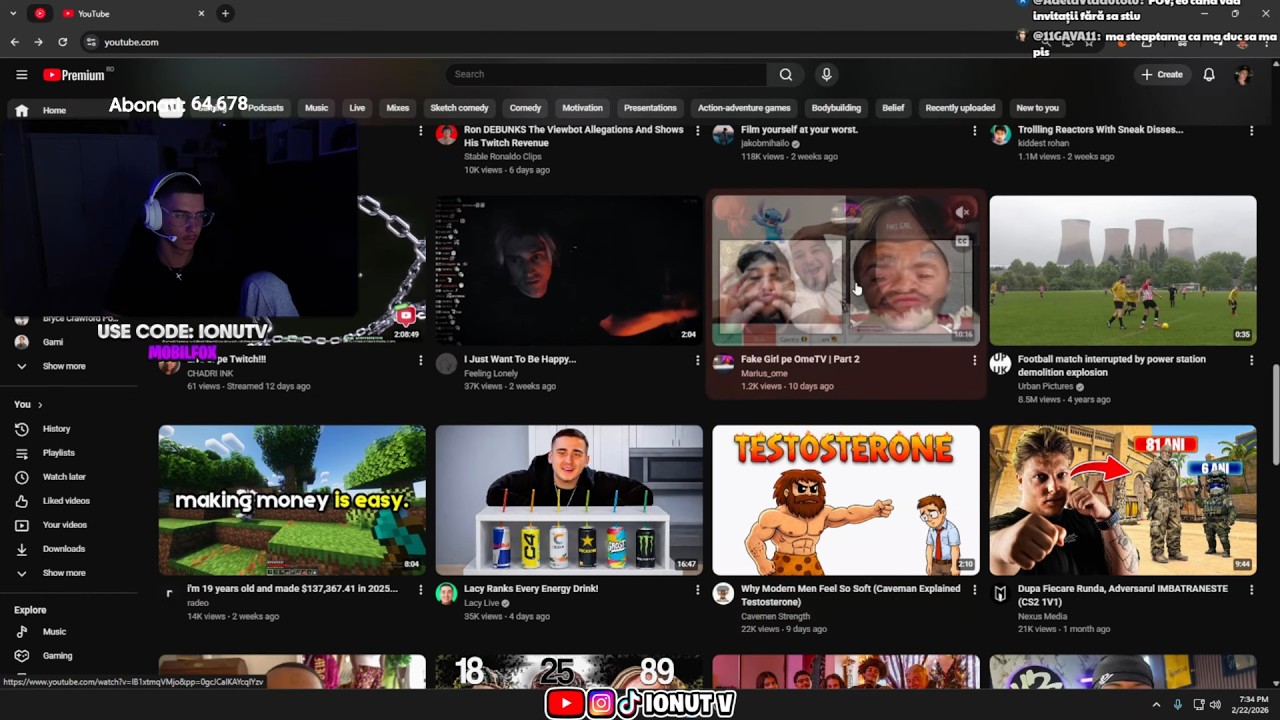Close the YouTube browser tab

click(201, 13)
